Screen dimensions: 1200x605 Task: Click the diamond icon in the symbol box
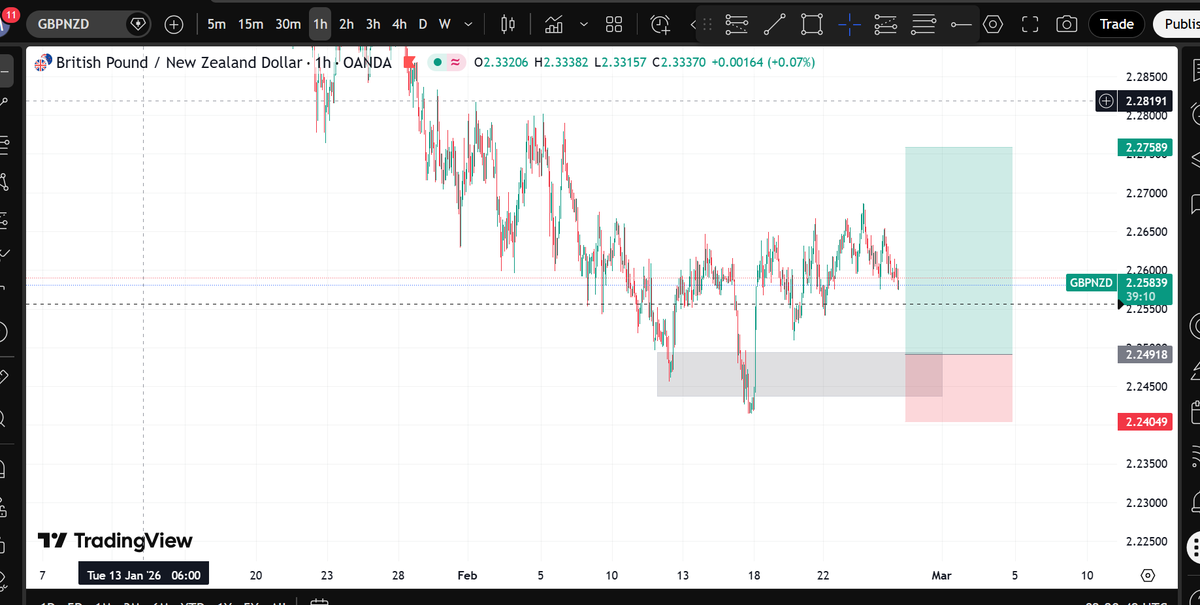(x=138, y=23)
